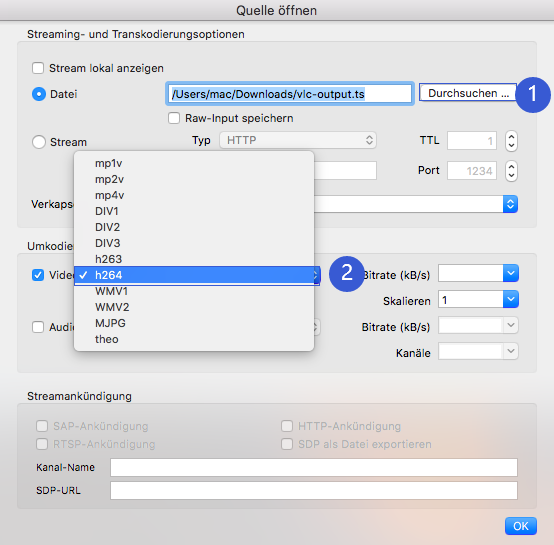Click the SAP-Ankündigung checkbox

point(42,426)
